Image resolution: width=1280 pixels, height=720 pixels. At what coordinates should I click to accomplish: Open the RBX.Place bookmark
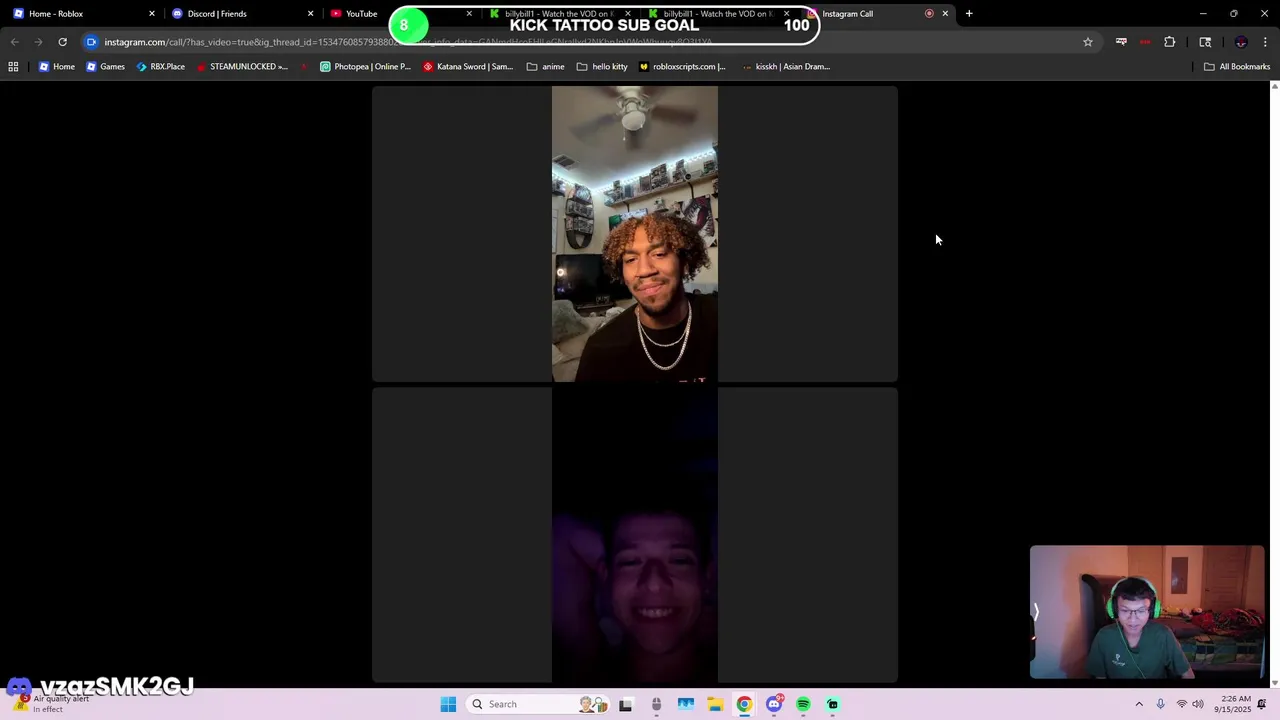161,67
